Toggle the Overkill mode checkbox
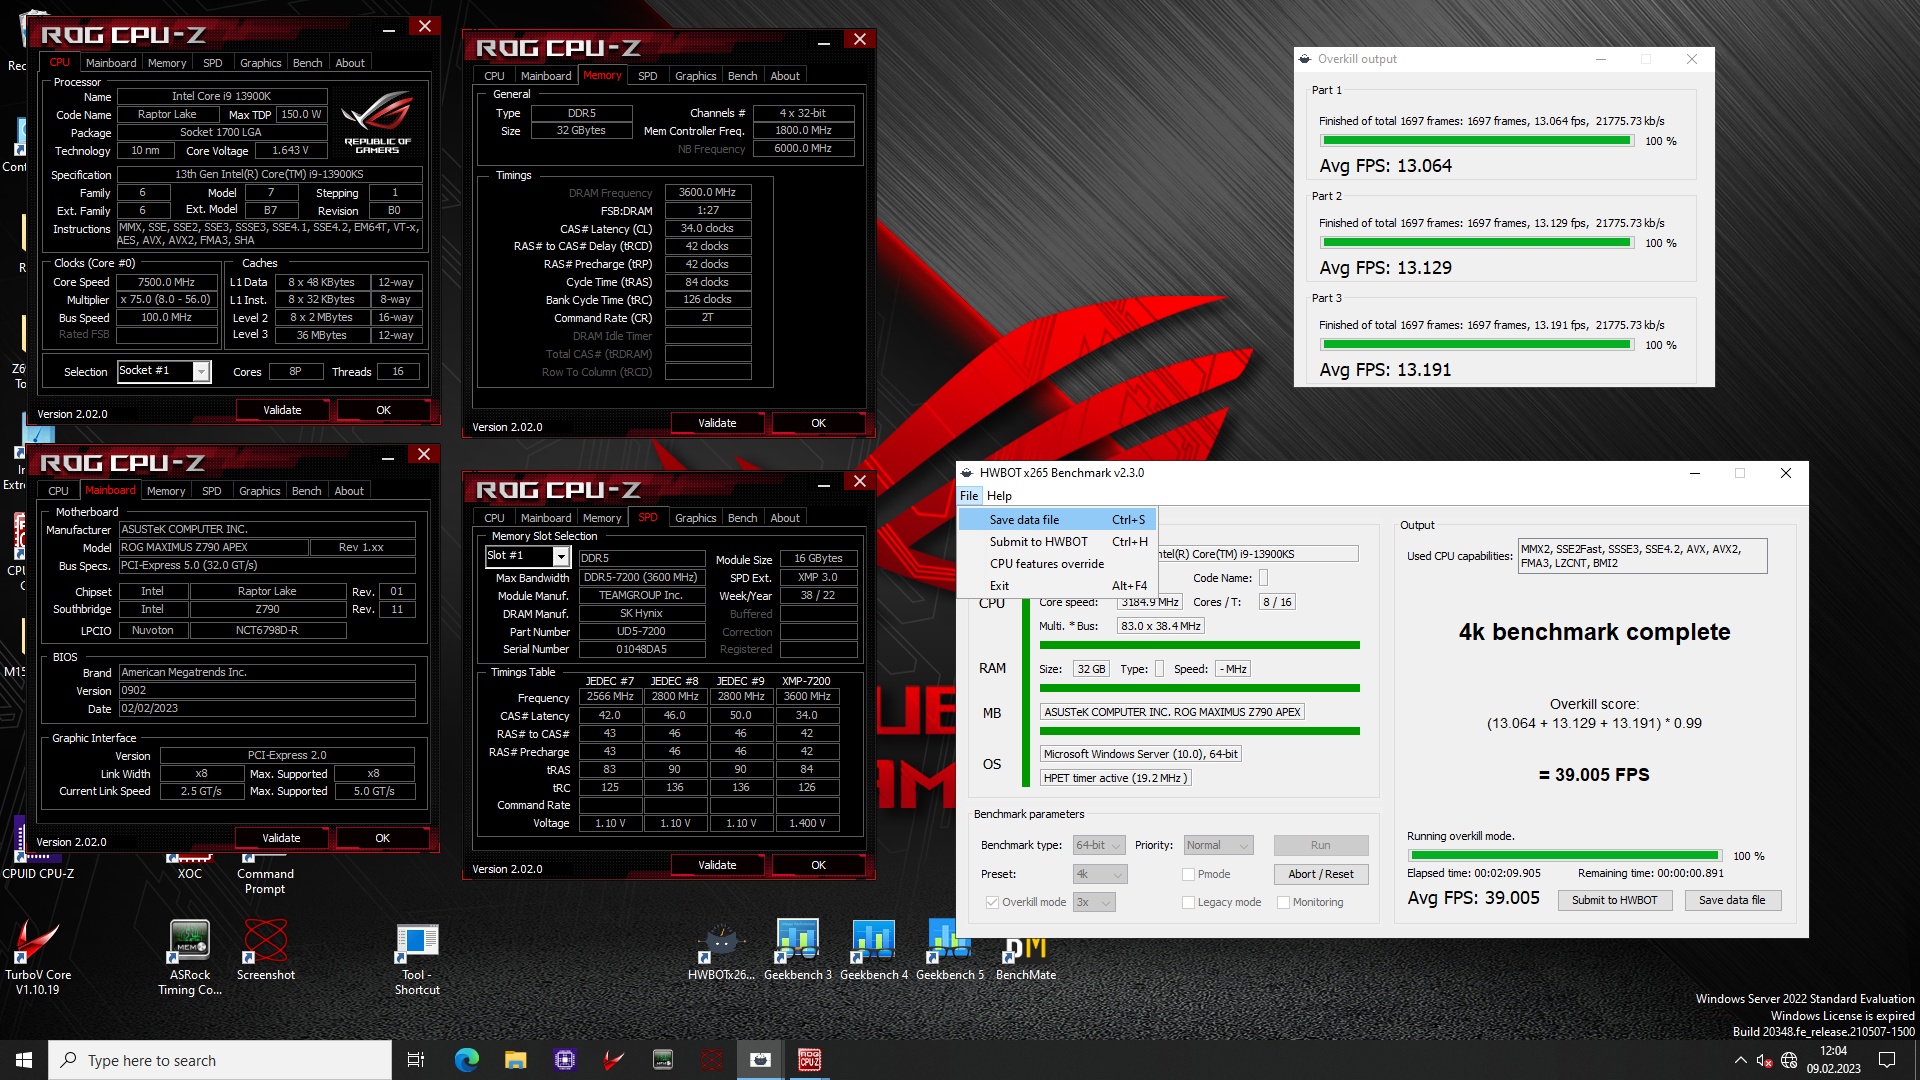The width and height of the screenshot is (1920, 1080). [x=992, y=902]
